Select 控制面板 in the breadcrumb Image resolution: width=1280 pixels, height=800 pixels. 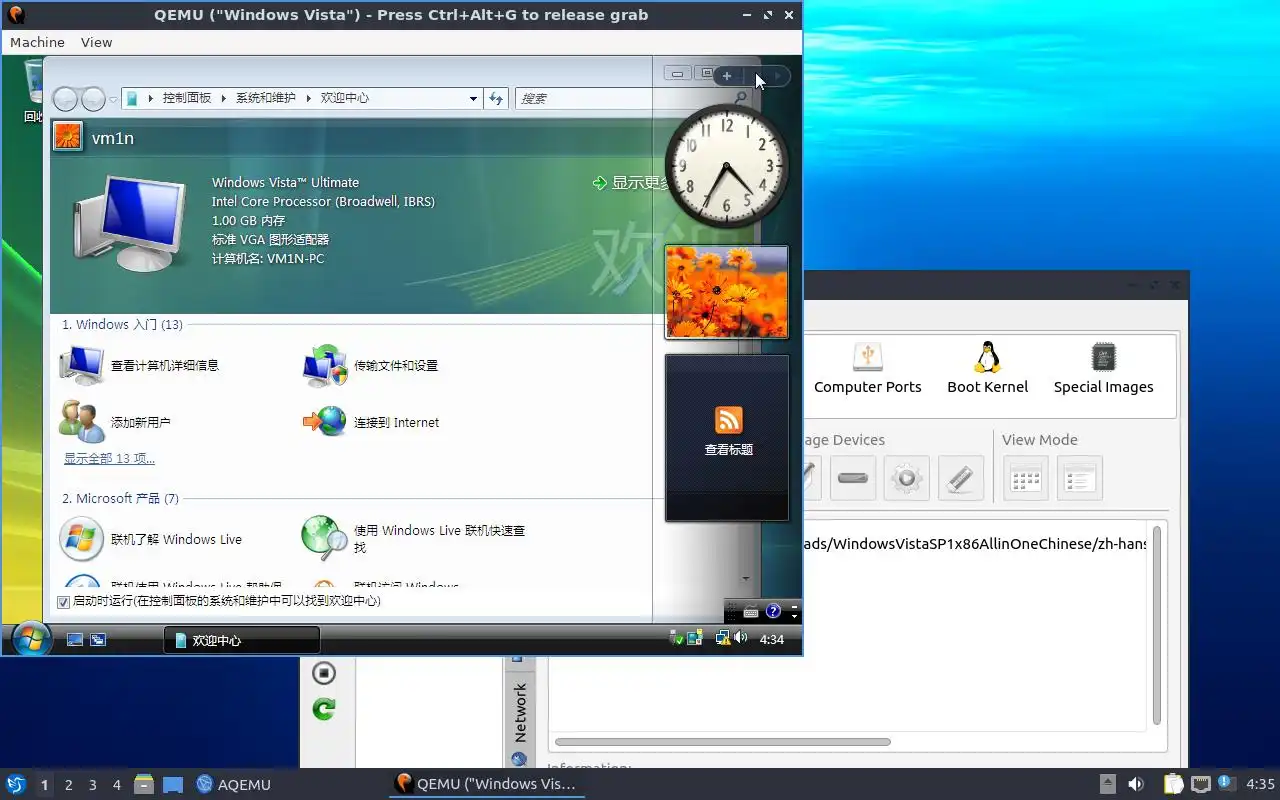(x=187, y=98)
